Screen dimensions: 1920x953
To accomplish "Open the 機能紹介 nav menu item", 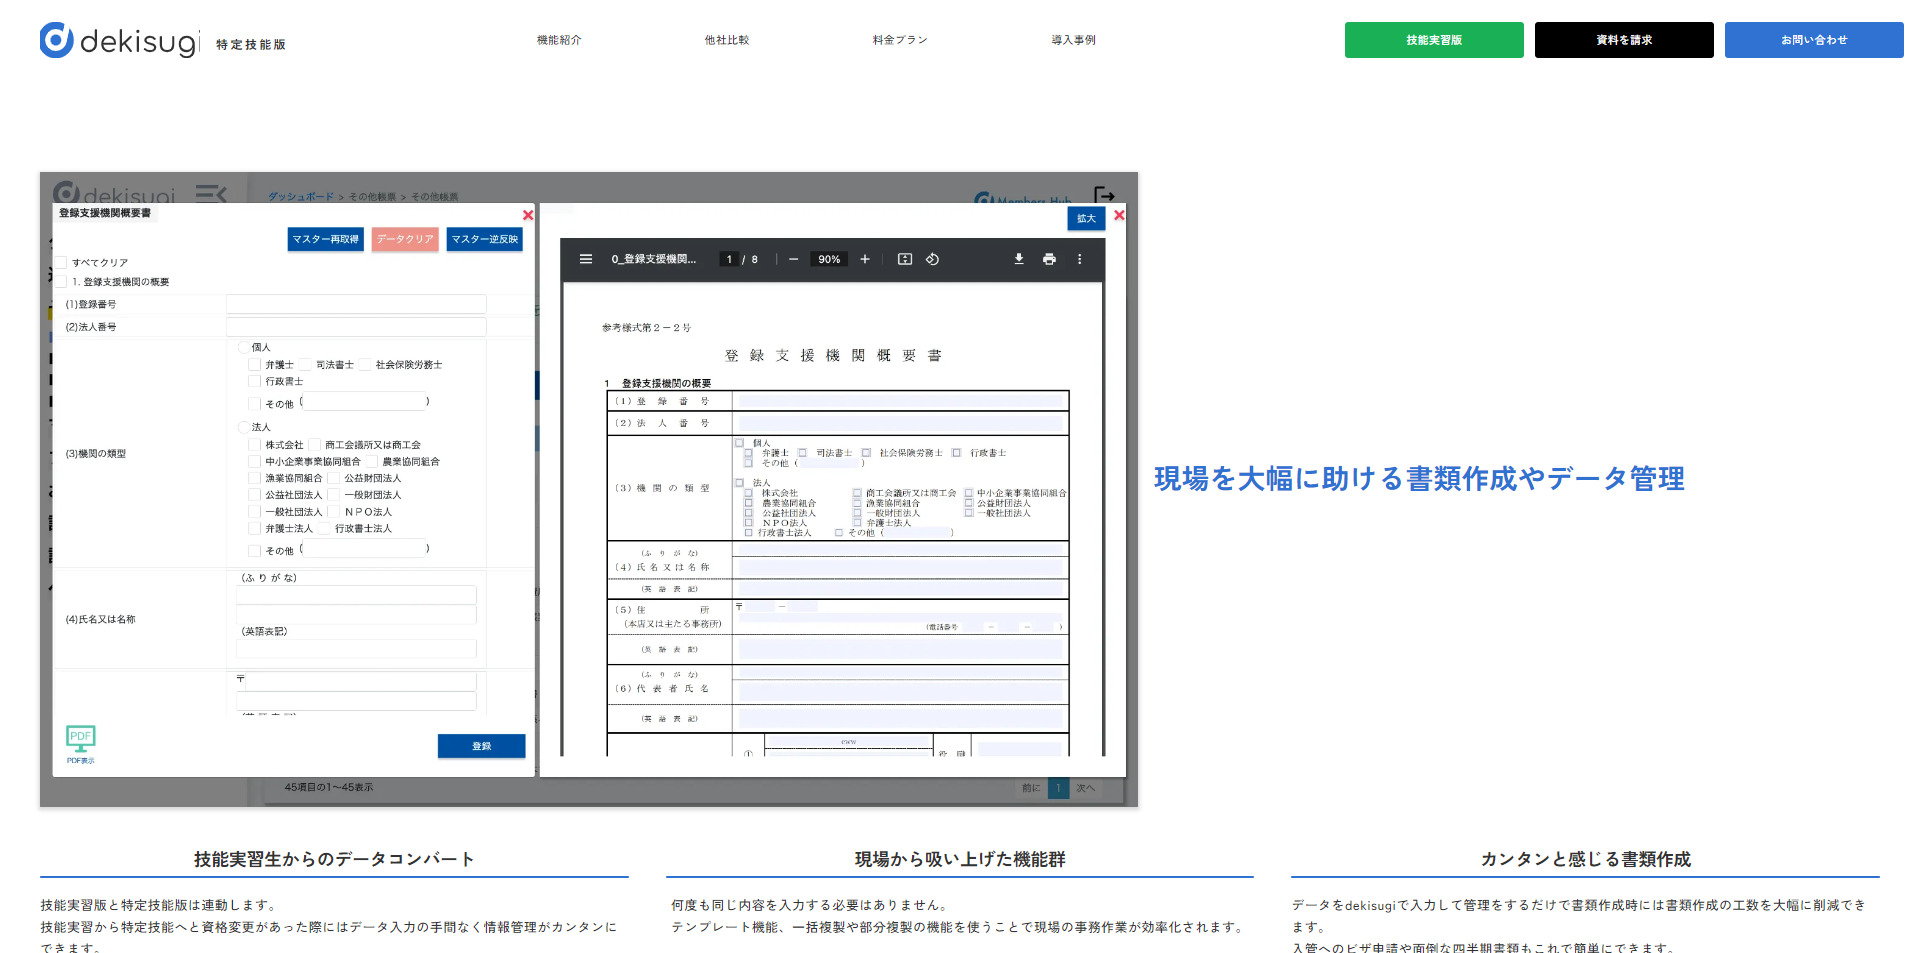I will point(559,40).
